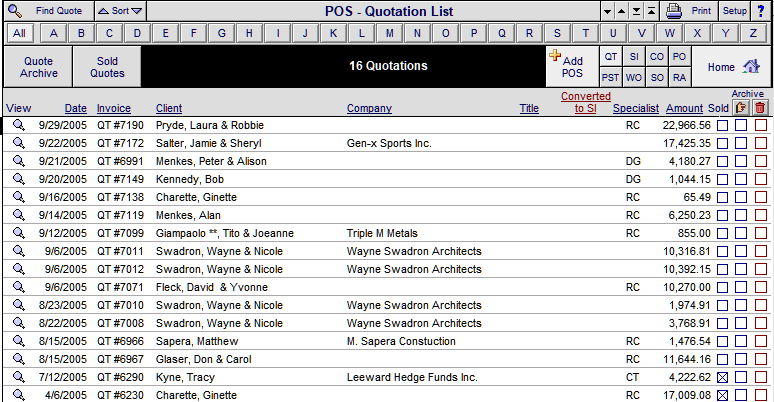Tick the red delete box for QT #7172
The width and height of the screenshot is (774, 402).
point(761,143)
